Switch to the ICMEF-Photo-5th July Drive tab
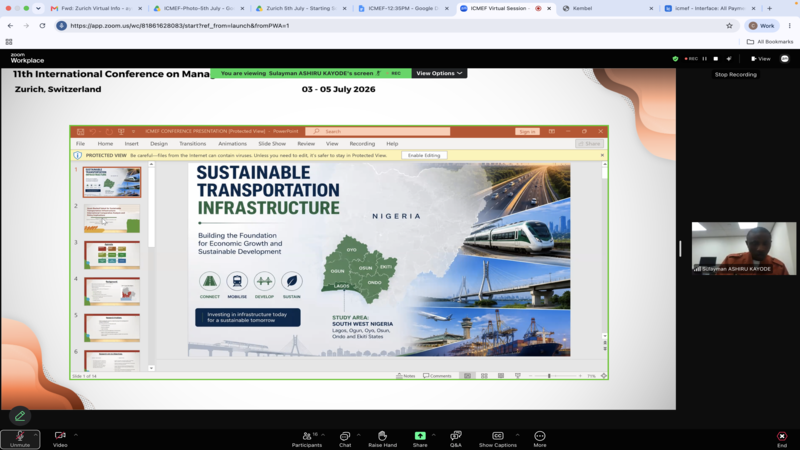The height and width of the screenshot is (450, 800). pyautogui.click(x=199, y=8)
